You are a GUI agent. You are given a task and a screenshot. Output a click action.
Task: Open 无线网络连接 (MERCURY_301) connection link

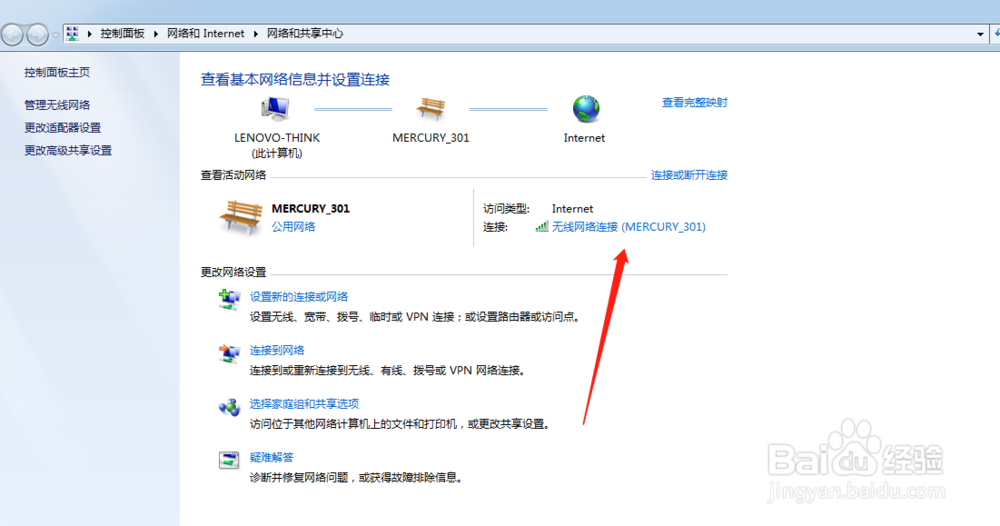(629, 226)
